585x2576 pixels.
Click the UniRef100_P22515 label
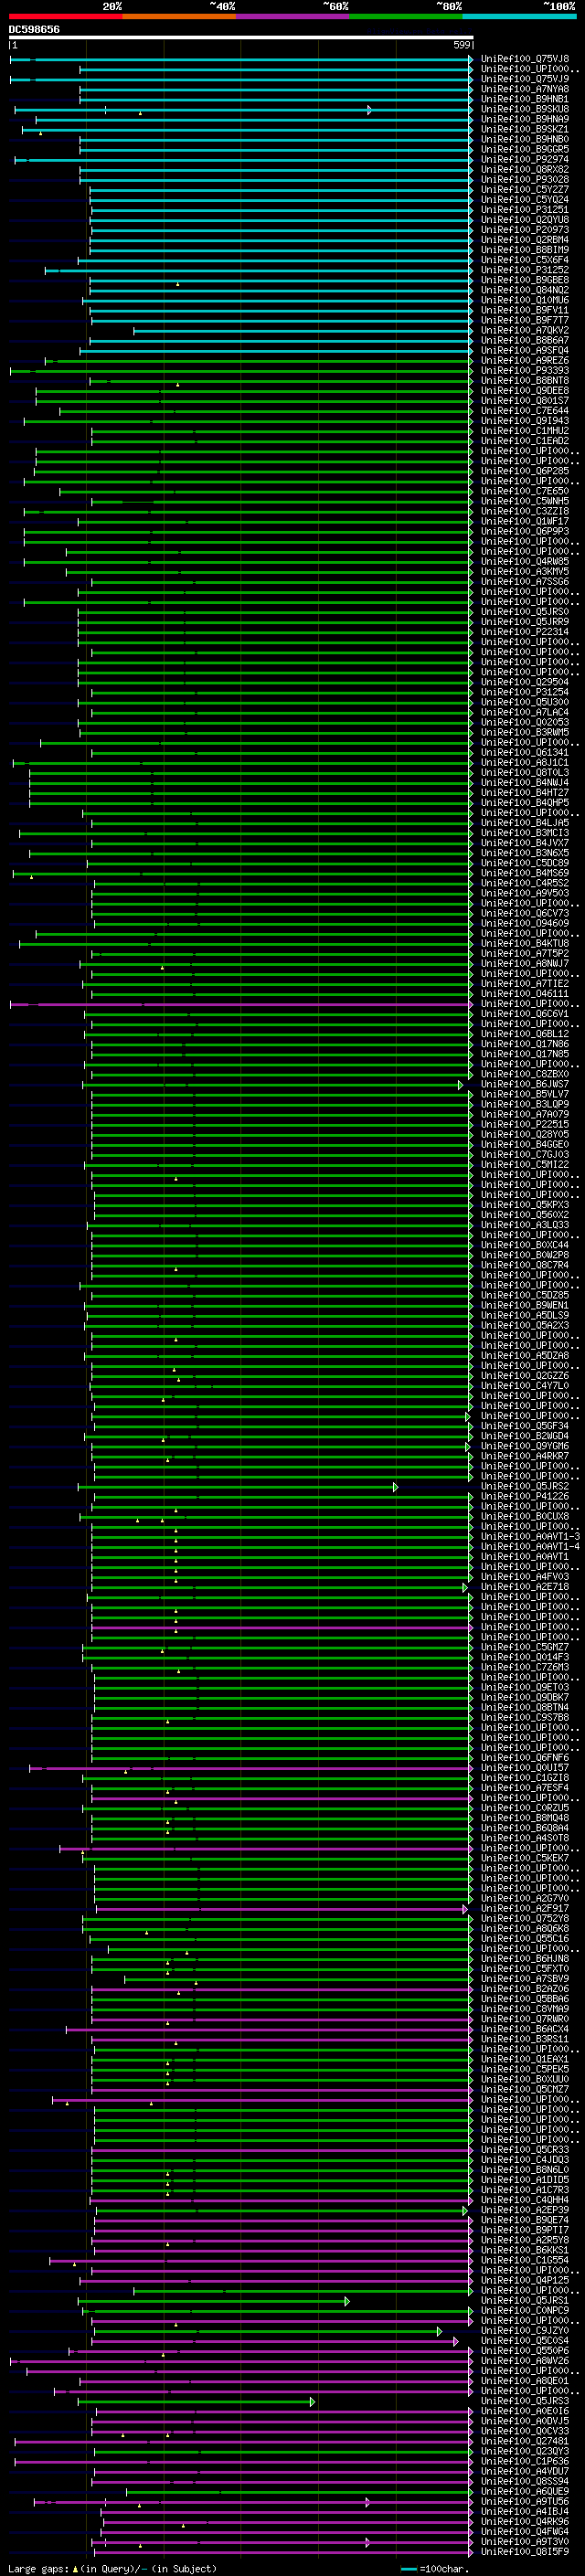coord(525,1125)
